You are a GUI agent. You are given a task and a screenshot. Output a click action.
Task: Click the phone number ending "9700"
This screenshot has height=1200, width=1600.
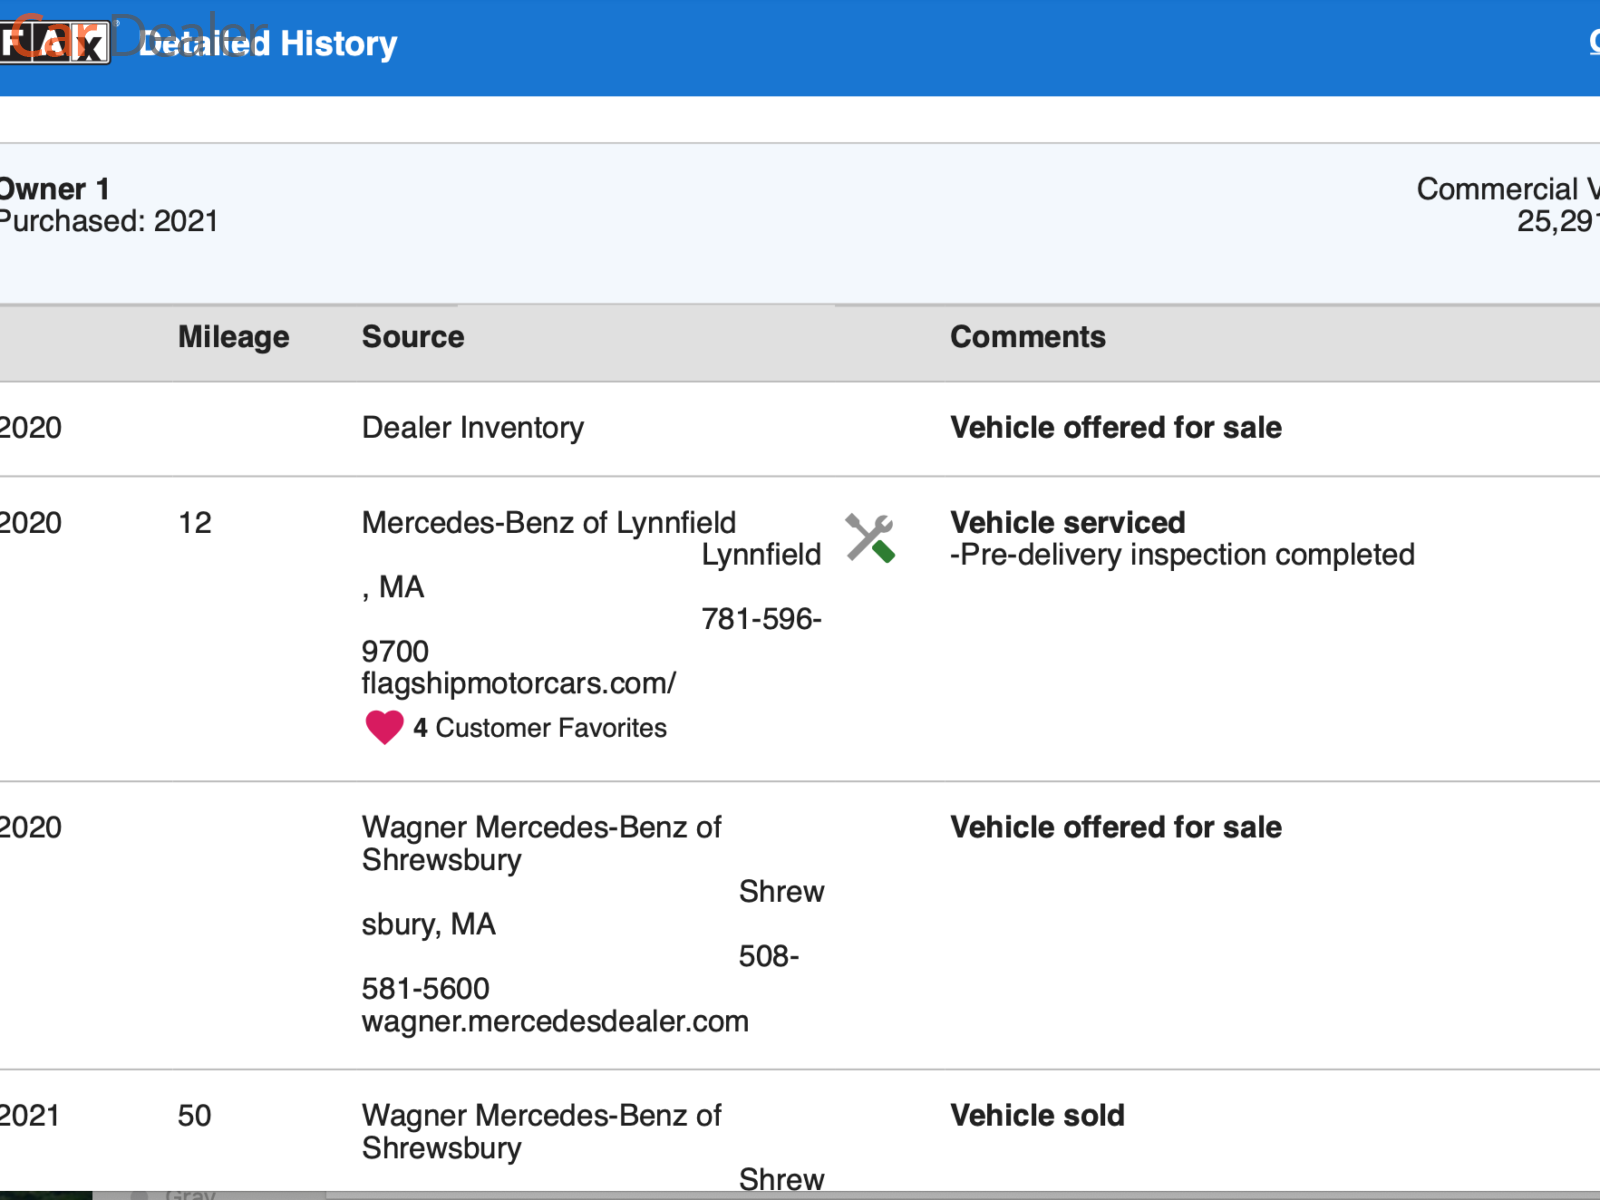(395, 651)
